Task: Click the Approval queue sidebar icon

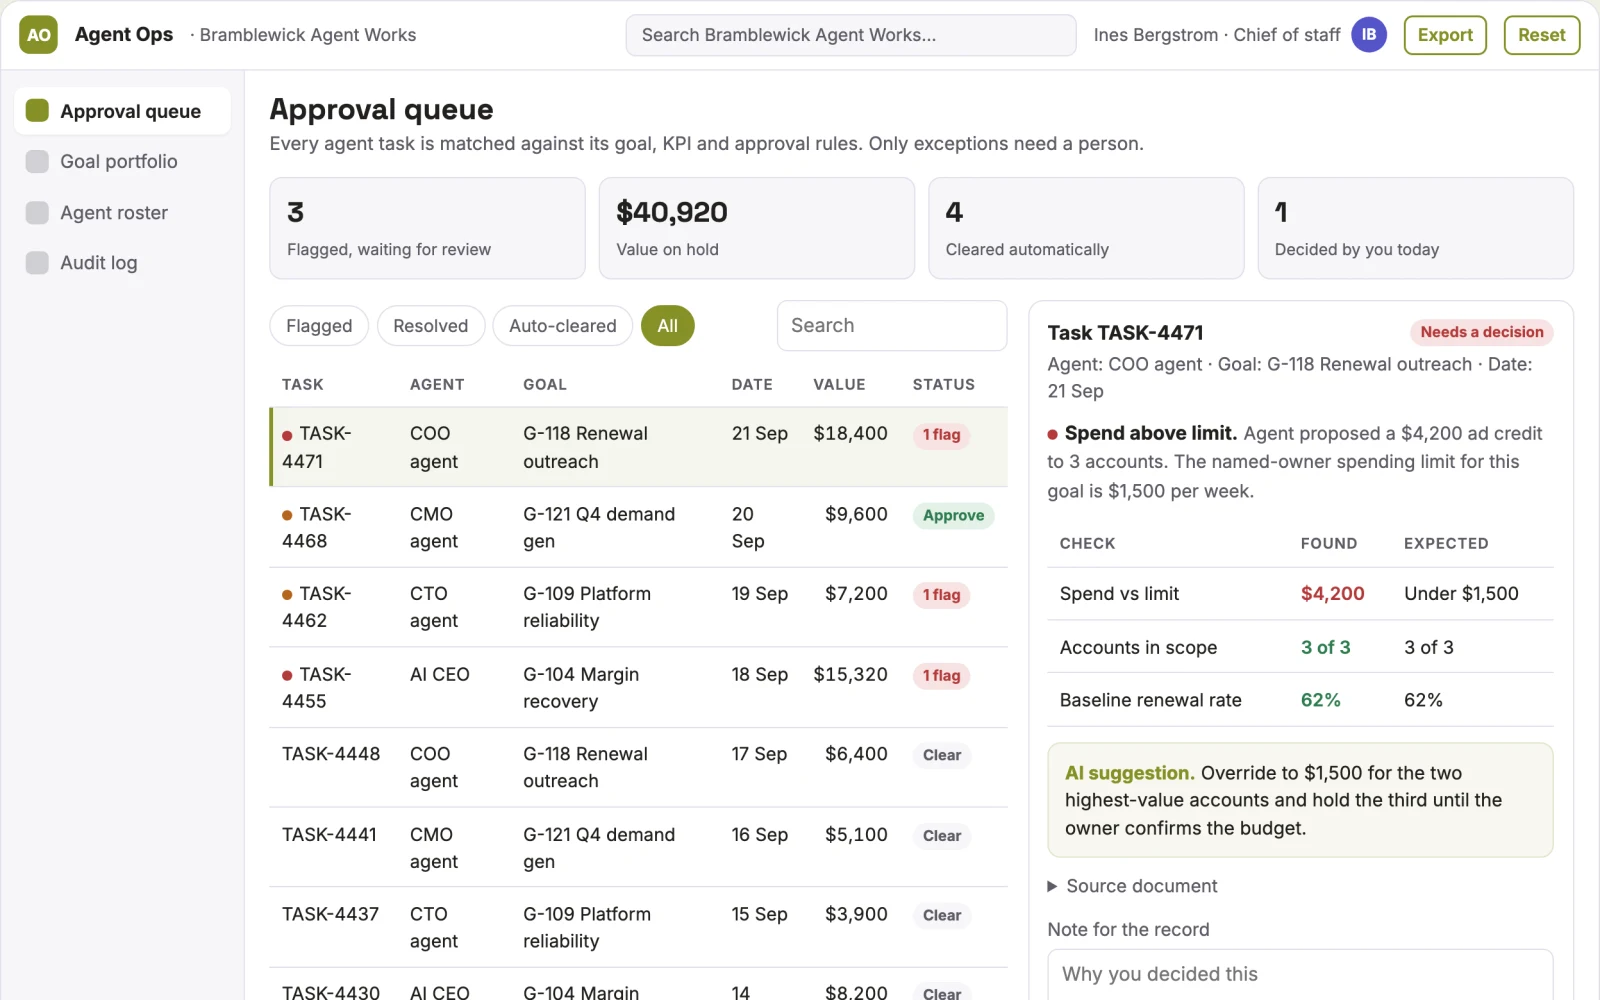Action: click(x=37, y=111)
